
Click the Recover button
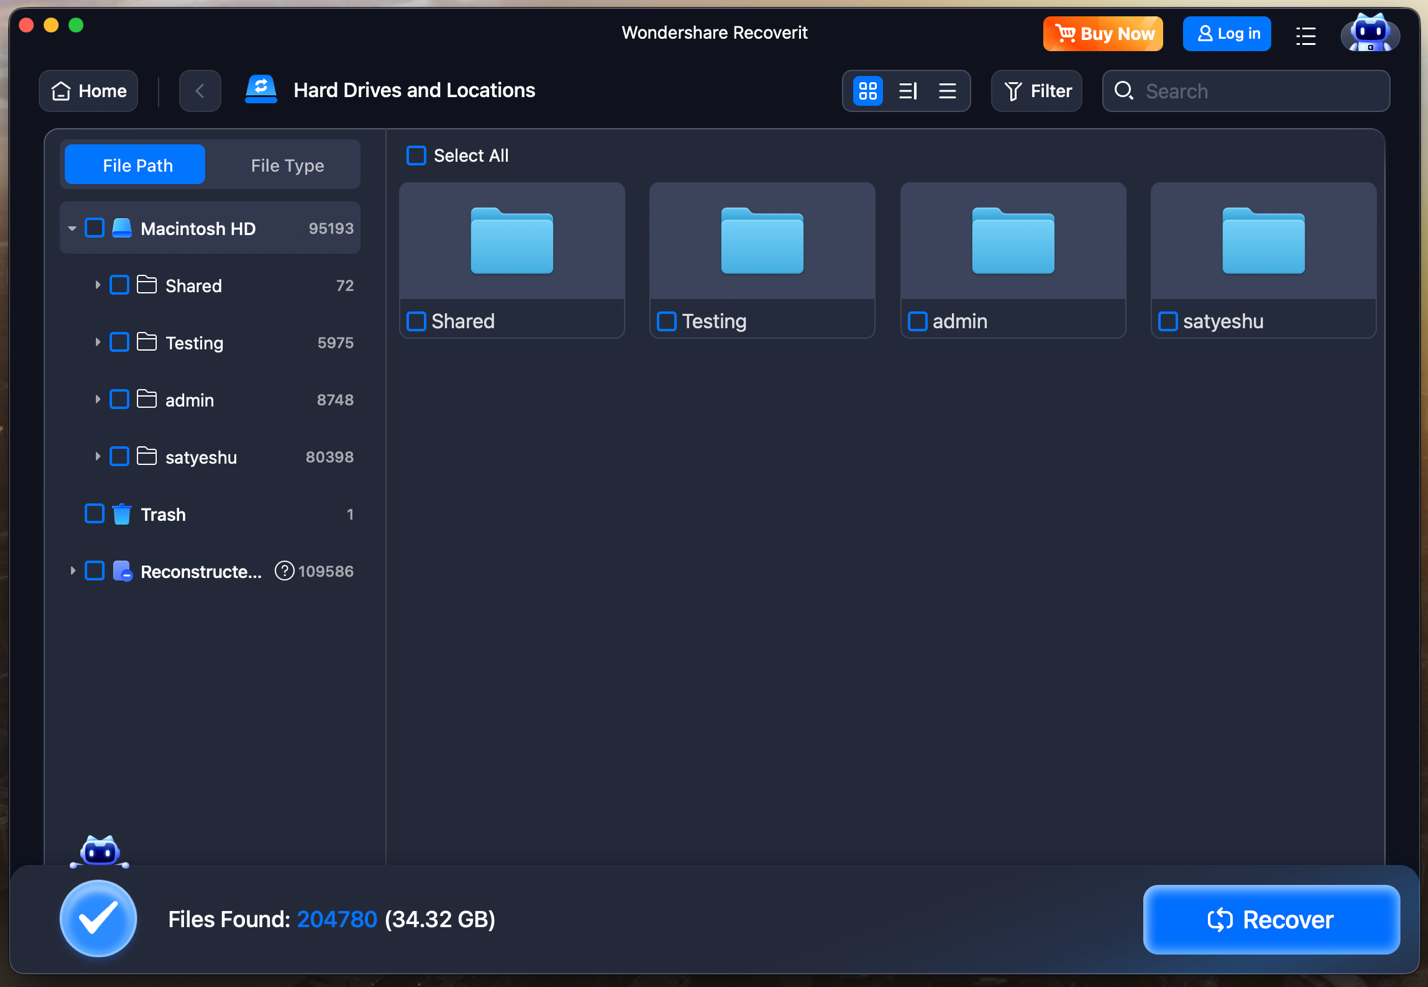pos(1271,919)
